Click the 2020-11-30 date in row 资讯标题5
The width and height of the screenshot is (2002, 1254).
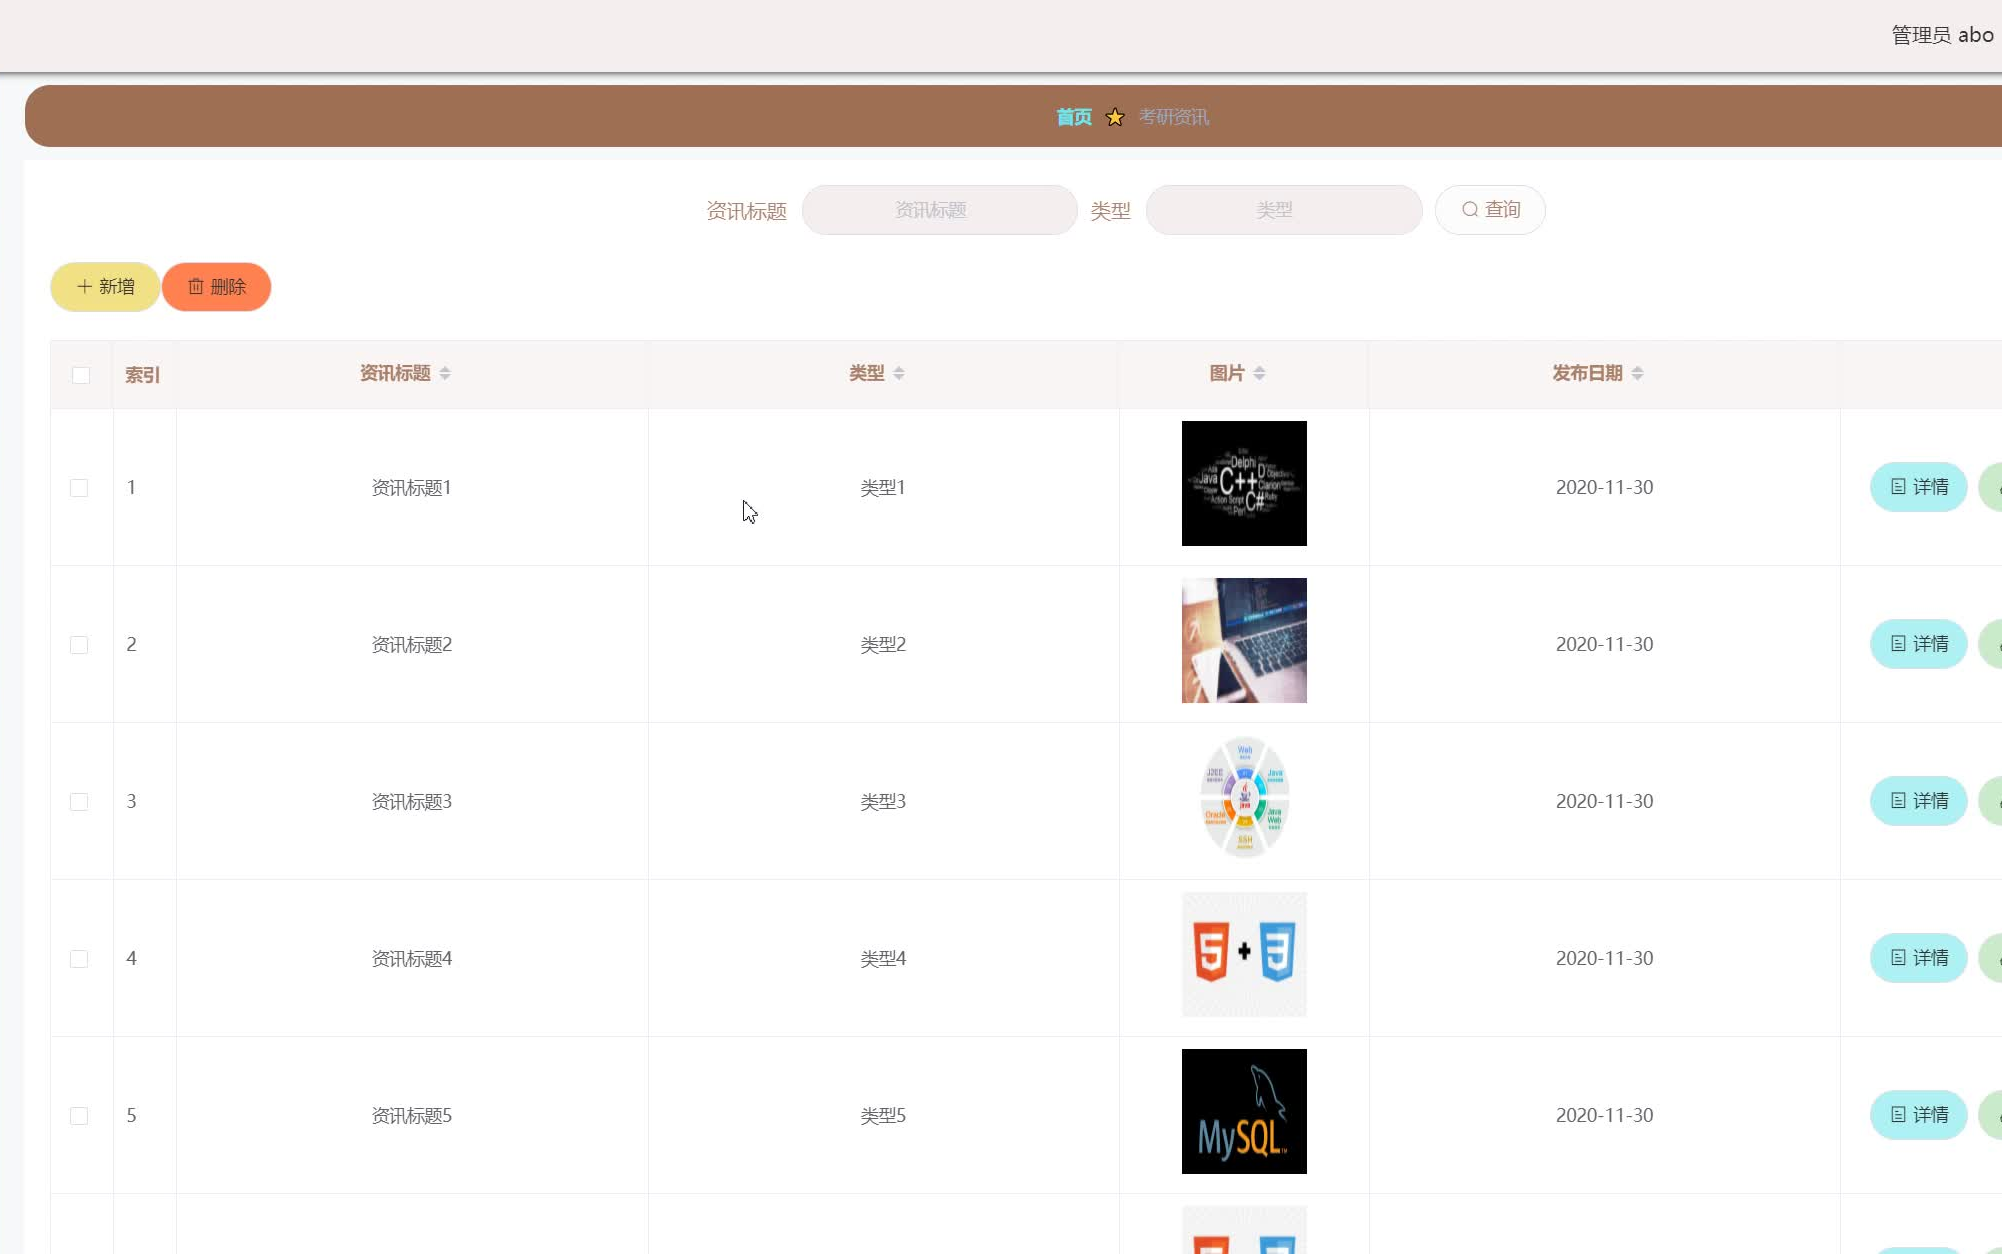tap(1604, 1116)
